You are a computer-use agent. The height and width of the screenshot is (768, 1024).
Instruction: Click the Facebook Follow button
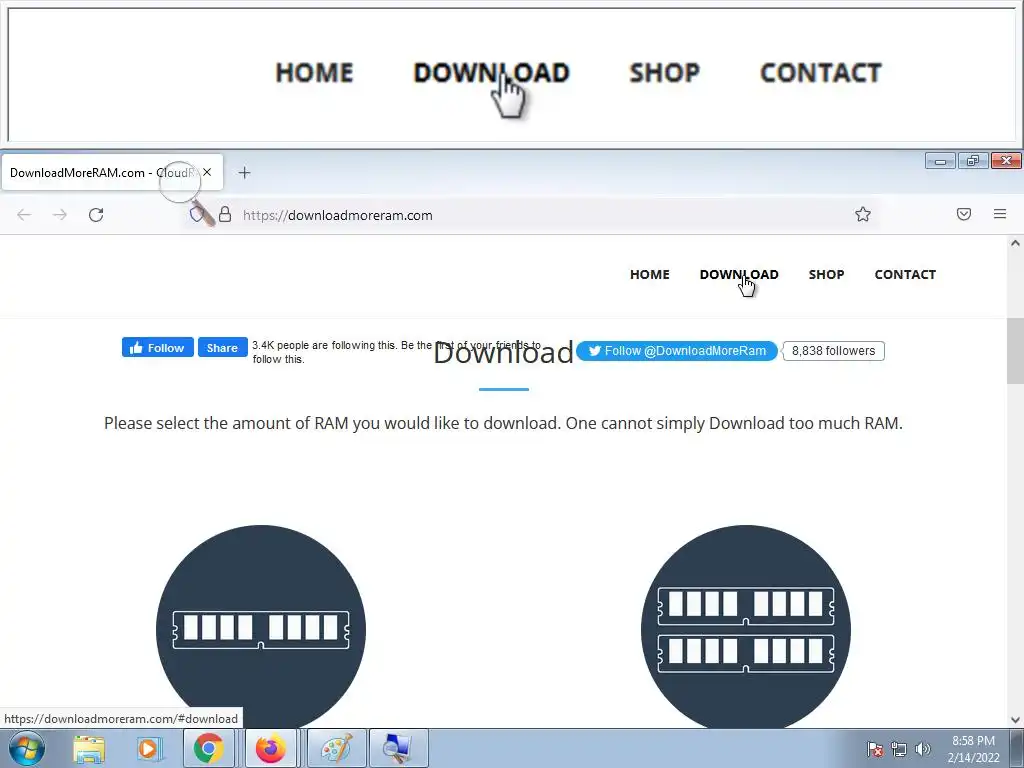[157, 347]
